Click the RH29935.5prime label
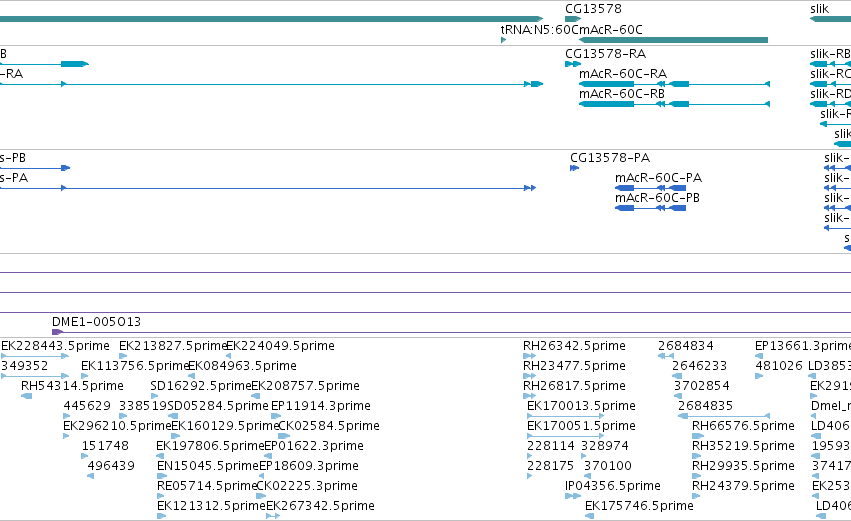This screenshot has height=521, width=851. 743,466
